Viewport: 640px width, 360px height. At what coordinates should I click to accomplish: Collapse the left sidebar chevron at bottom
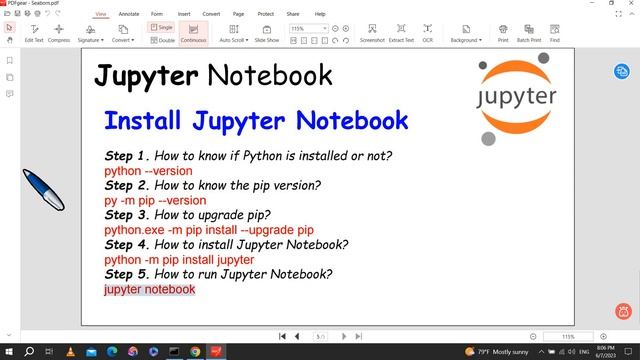(9, 335)
